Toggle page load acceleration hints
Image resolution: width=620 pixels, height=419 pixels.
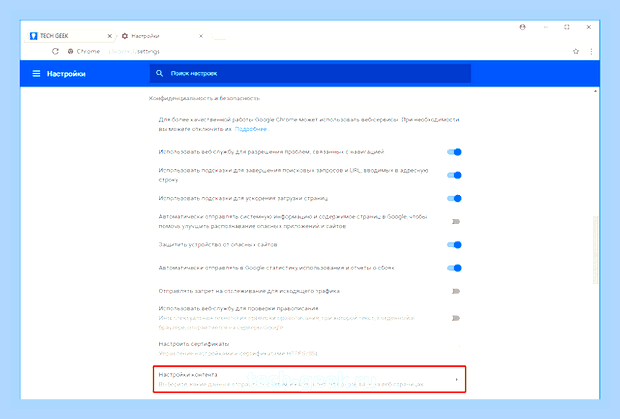click(454, 198)
